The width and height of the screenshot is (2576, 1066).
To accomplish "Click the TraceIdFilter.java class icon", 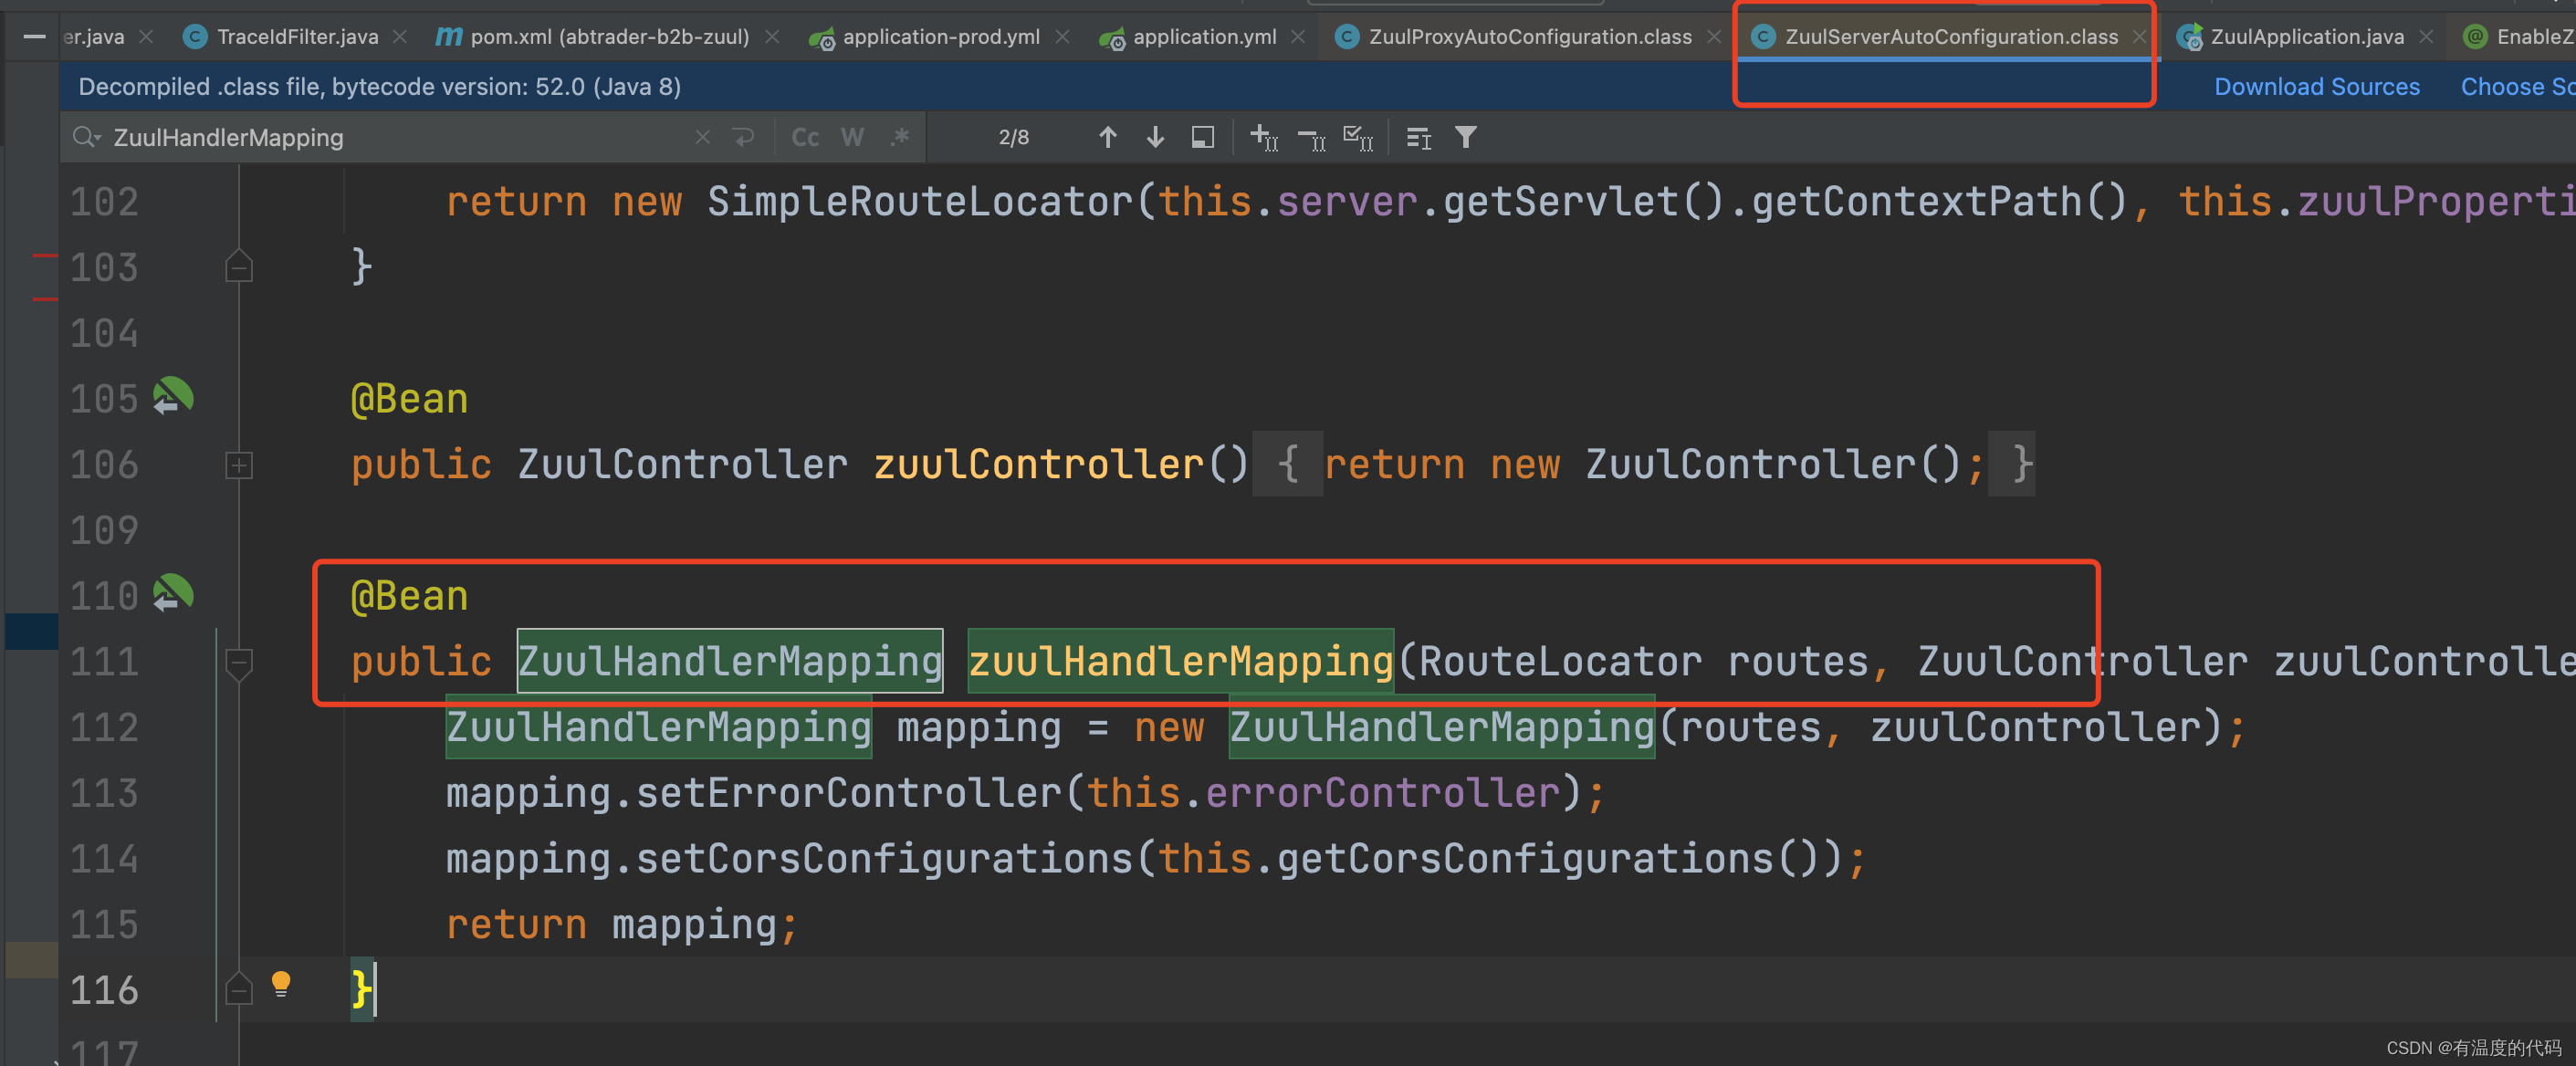I will click(195, 37).
